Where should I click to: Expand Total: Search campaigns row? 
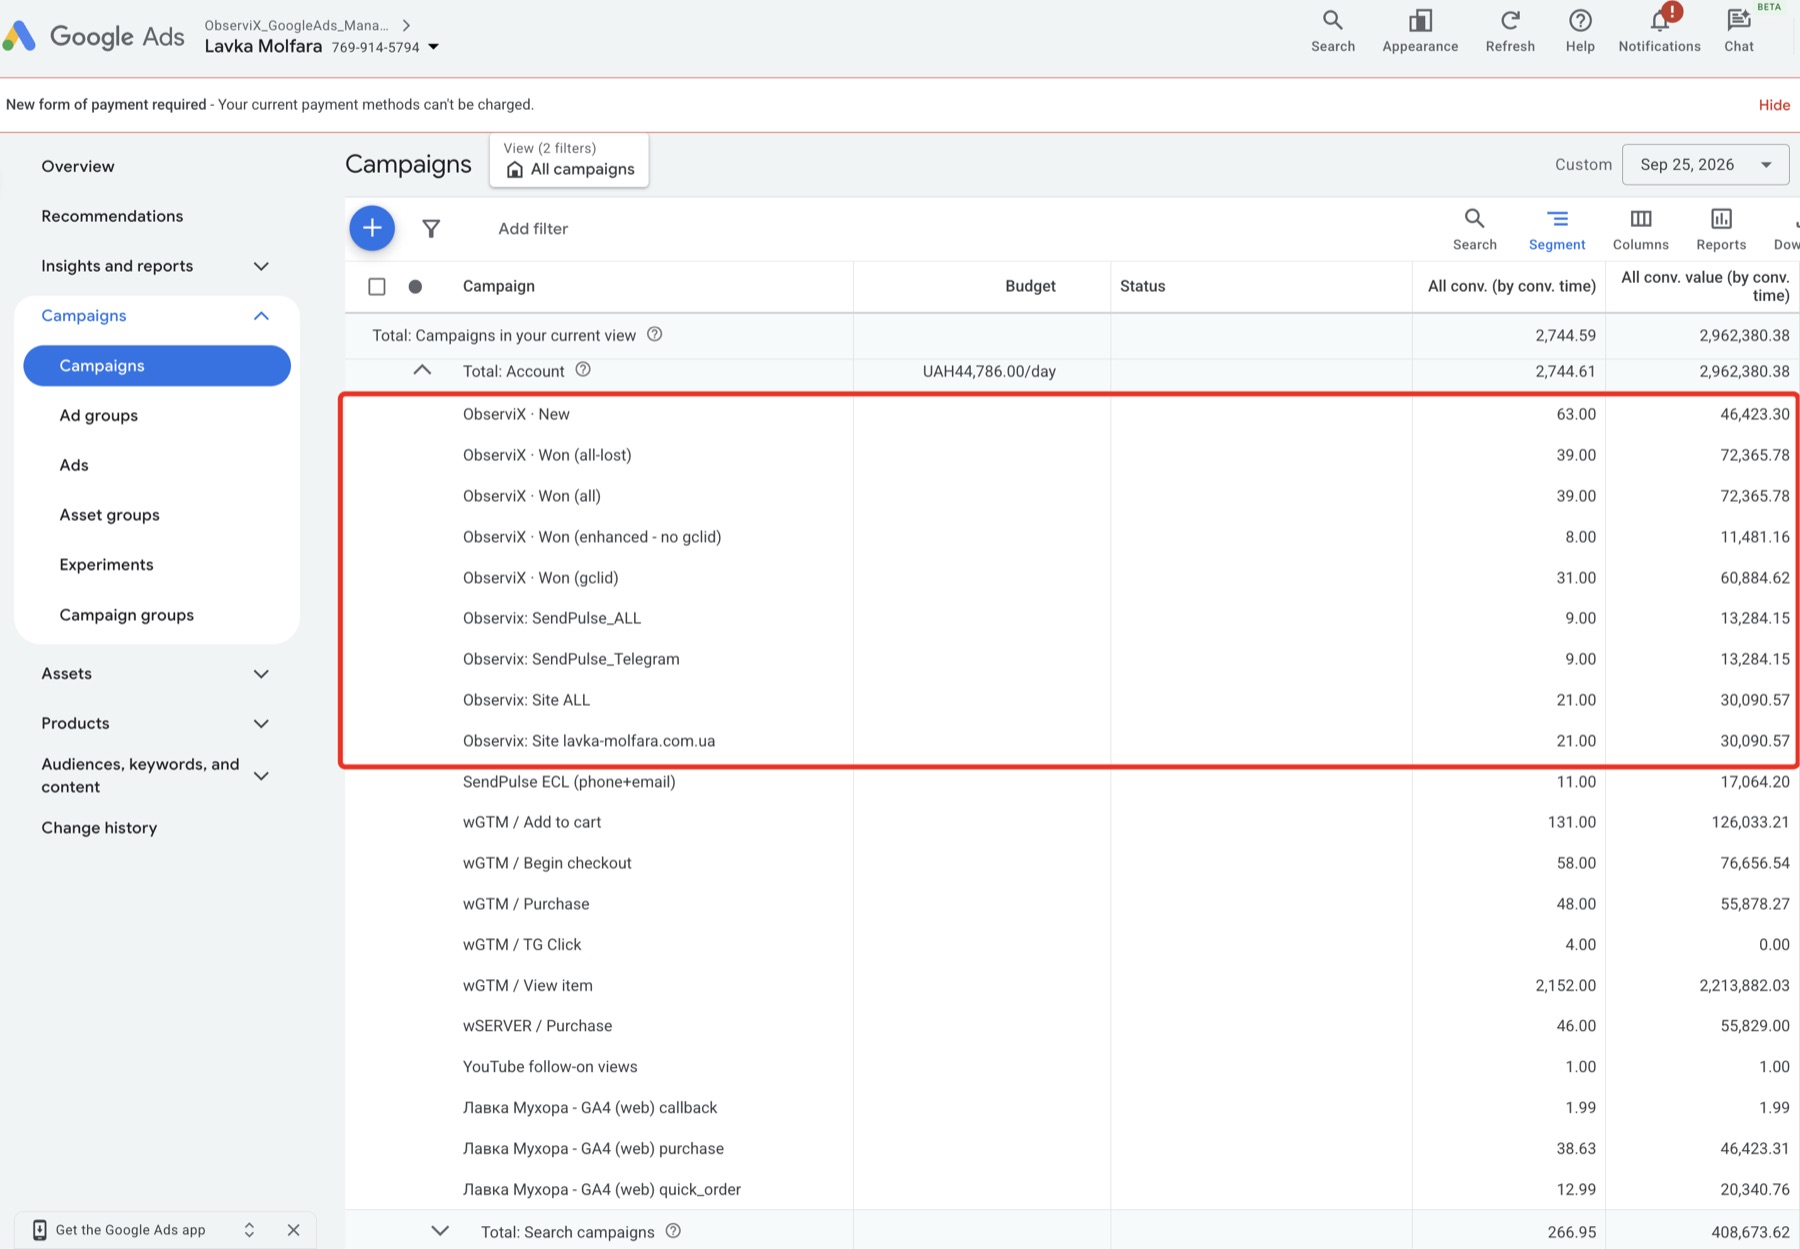tap(440, 1231)
